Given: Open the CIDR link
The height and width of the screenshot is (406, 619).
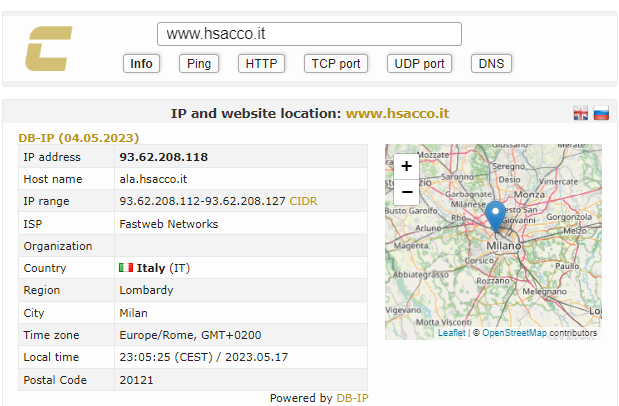Looking at the screenshot, I should click(x=303, y=202).
